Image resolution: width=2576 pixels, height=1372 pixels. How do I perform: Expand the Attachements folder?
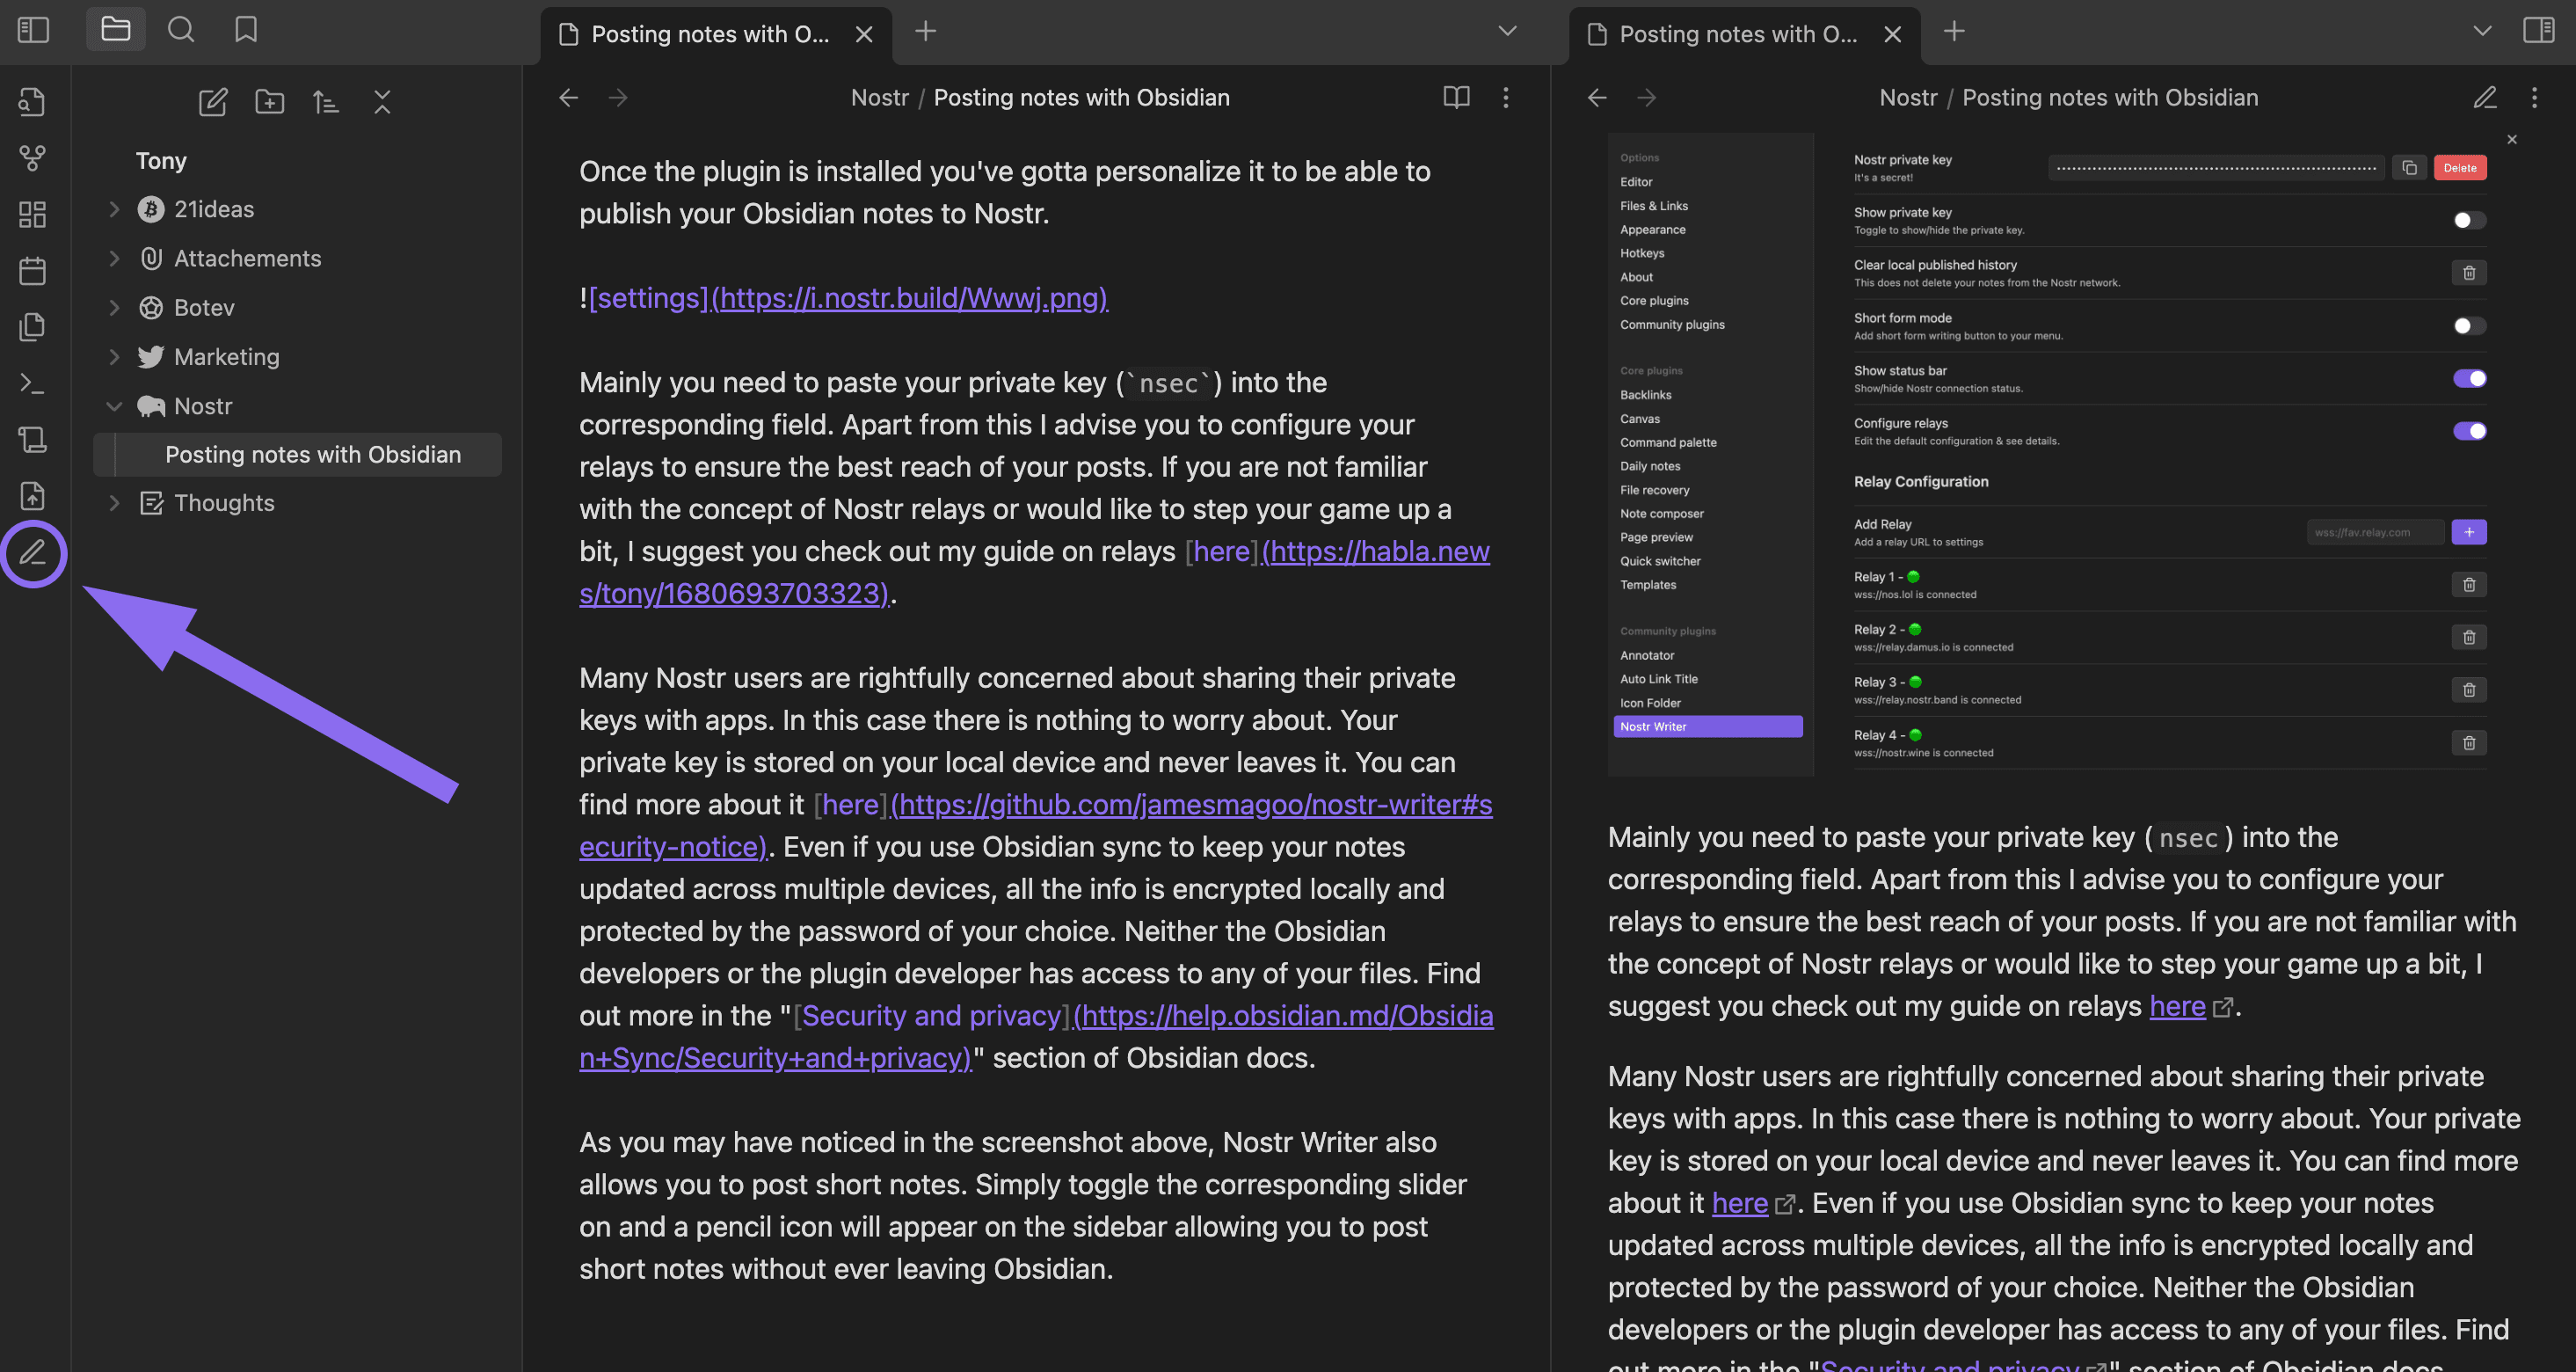[x=114, y=258]
